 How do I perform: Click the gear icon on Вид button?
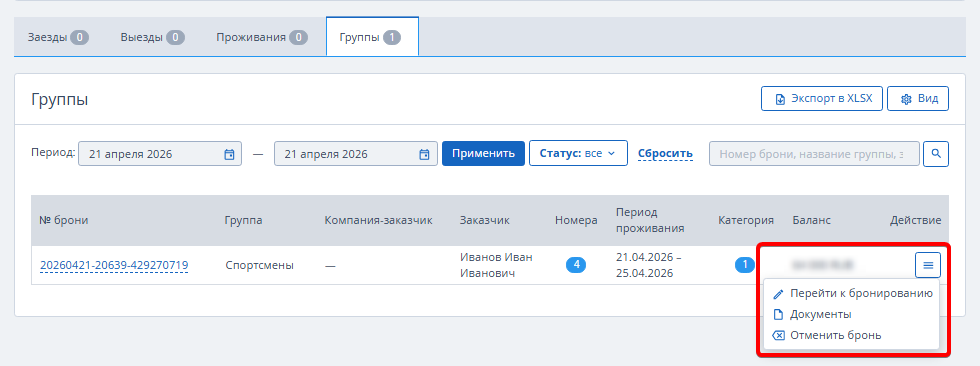click(x=907, y=99)
